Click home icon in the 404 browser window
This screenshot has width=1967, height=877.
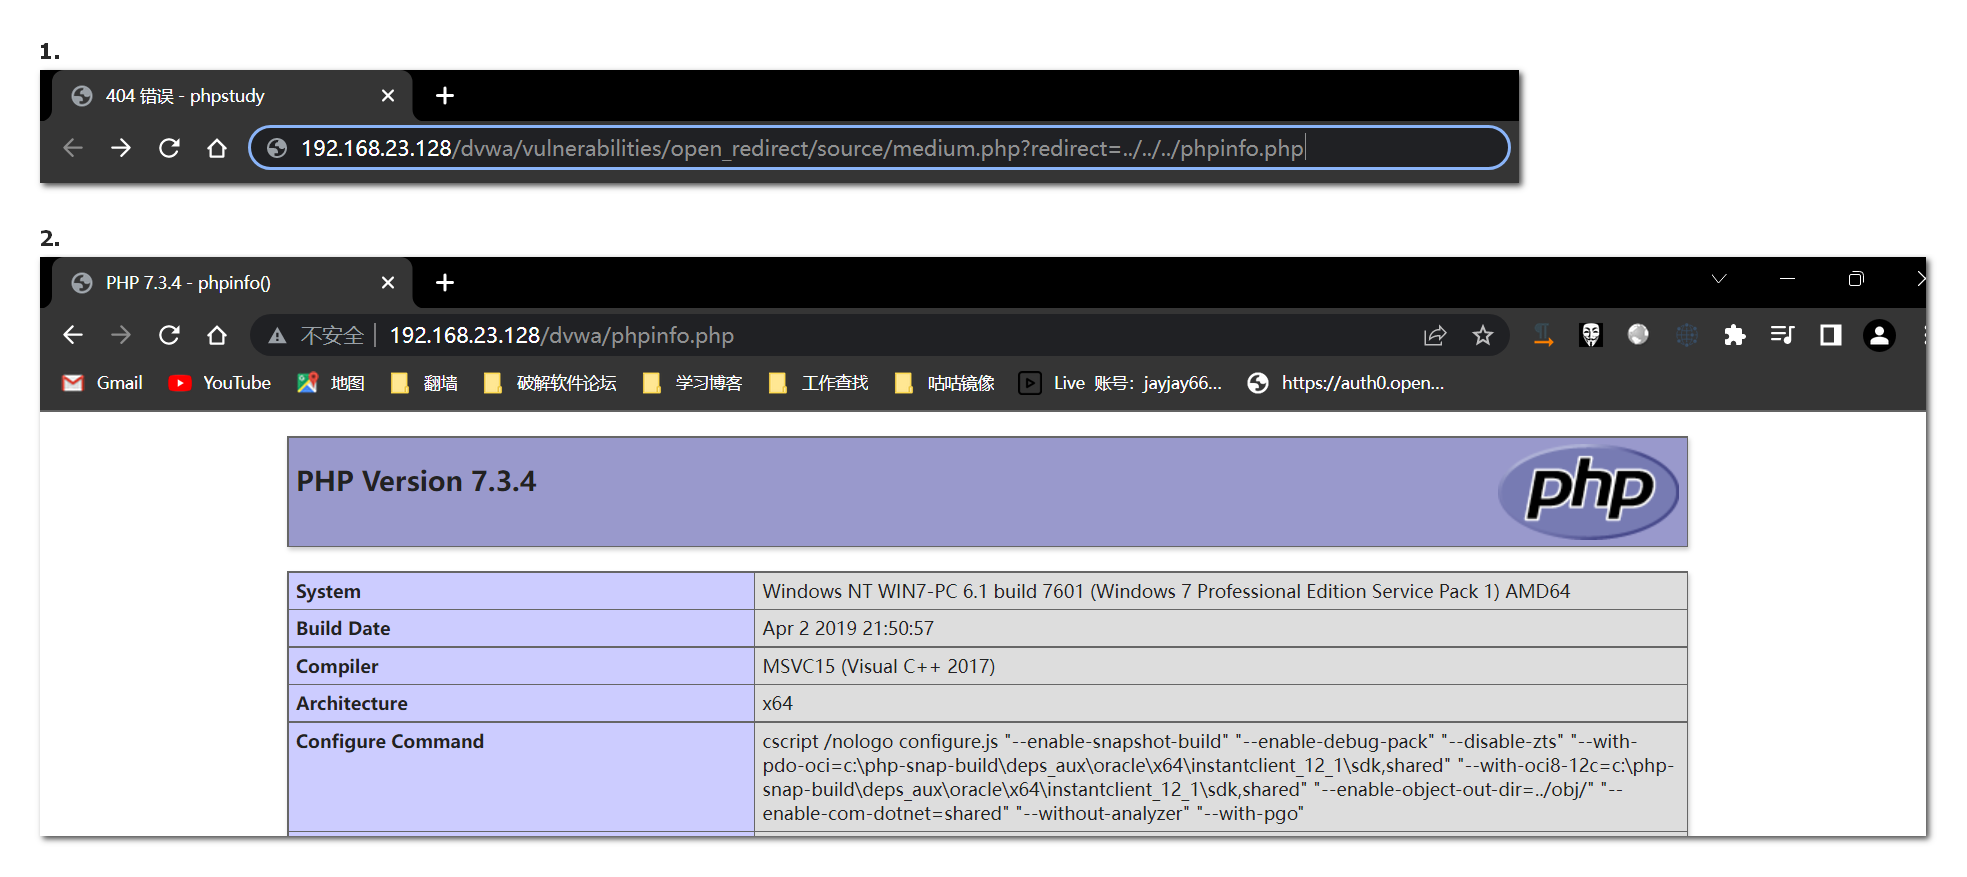coord(217,148)
